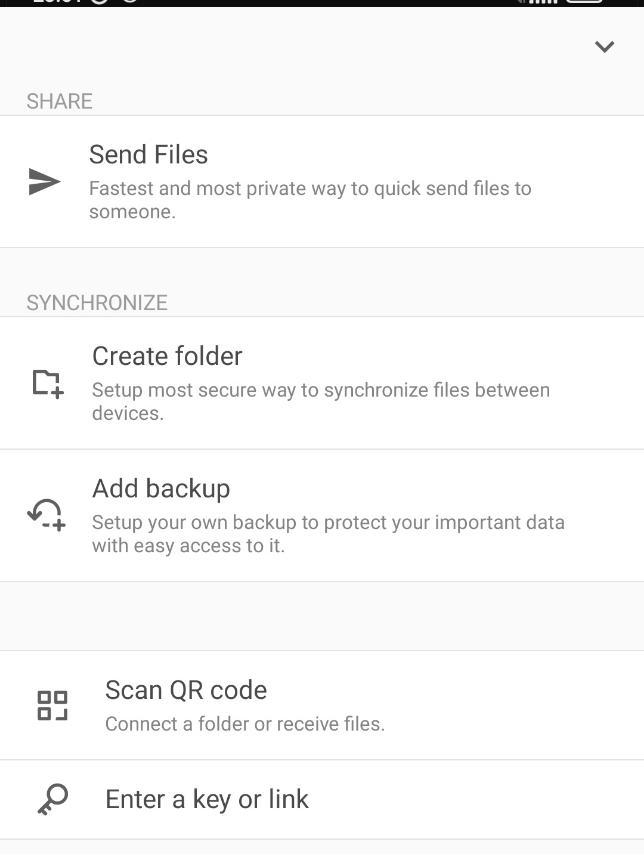Tap the 'Connect a folder or receive files' subtitle
This screenshot has height=854, width=644.
click(245, 724)
